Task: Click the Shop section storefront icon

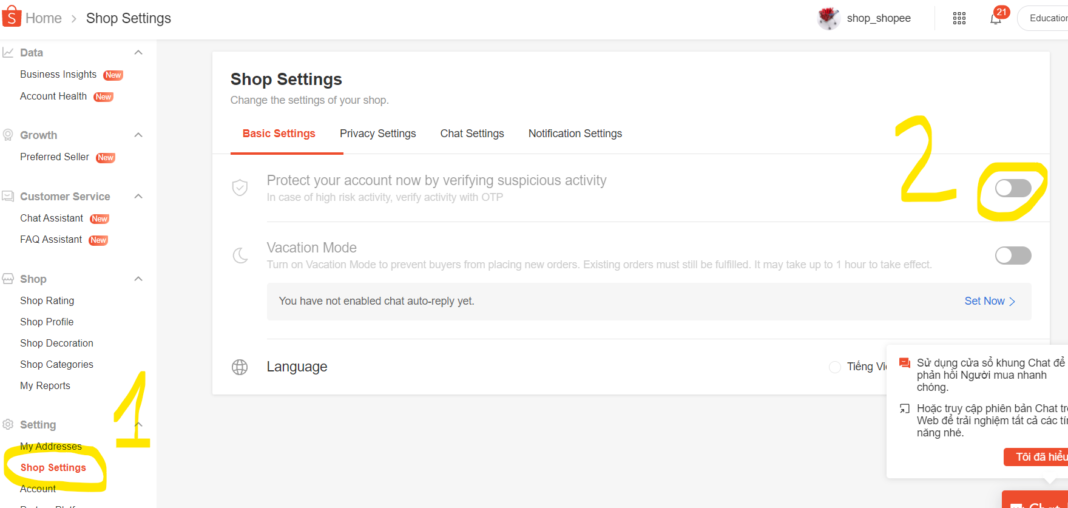Action: (8, 279)
